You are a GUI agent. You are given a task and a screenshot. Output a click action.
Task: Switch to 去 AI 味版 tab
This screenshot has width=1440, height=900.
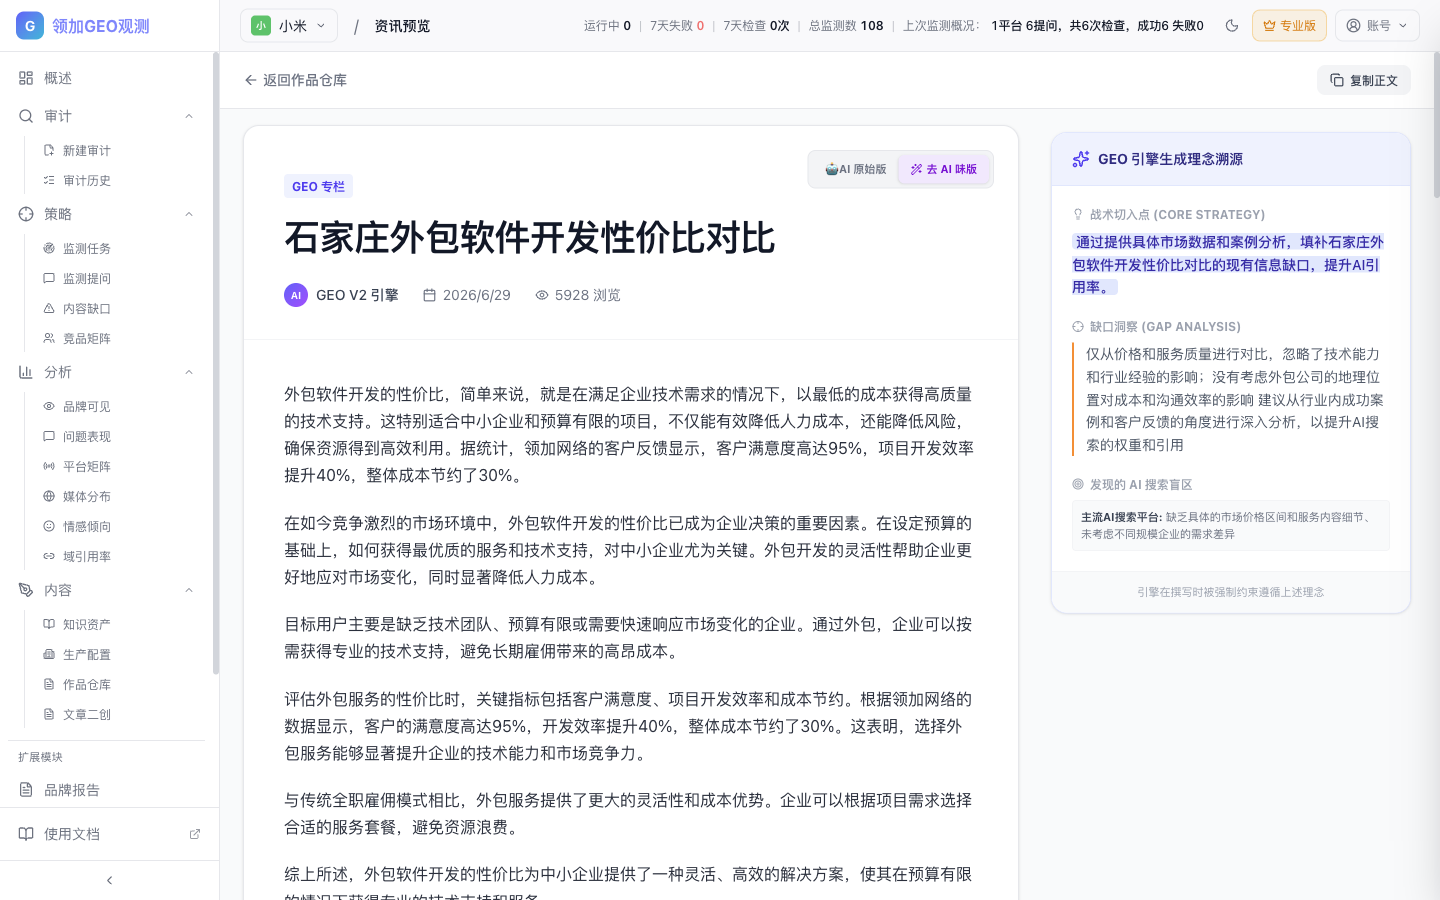[x=944, y=169]
